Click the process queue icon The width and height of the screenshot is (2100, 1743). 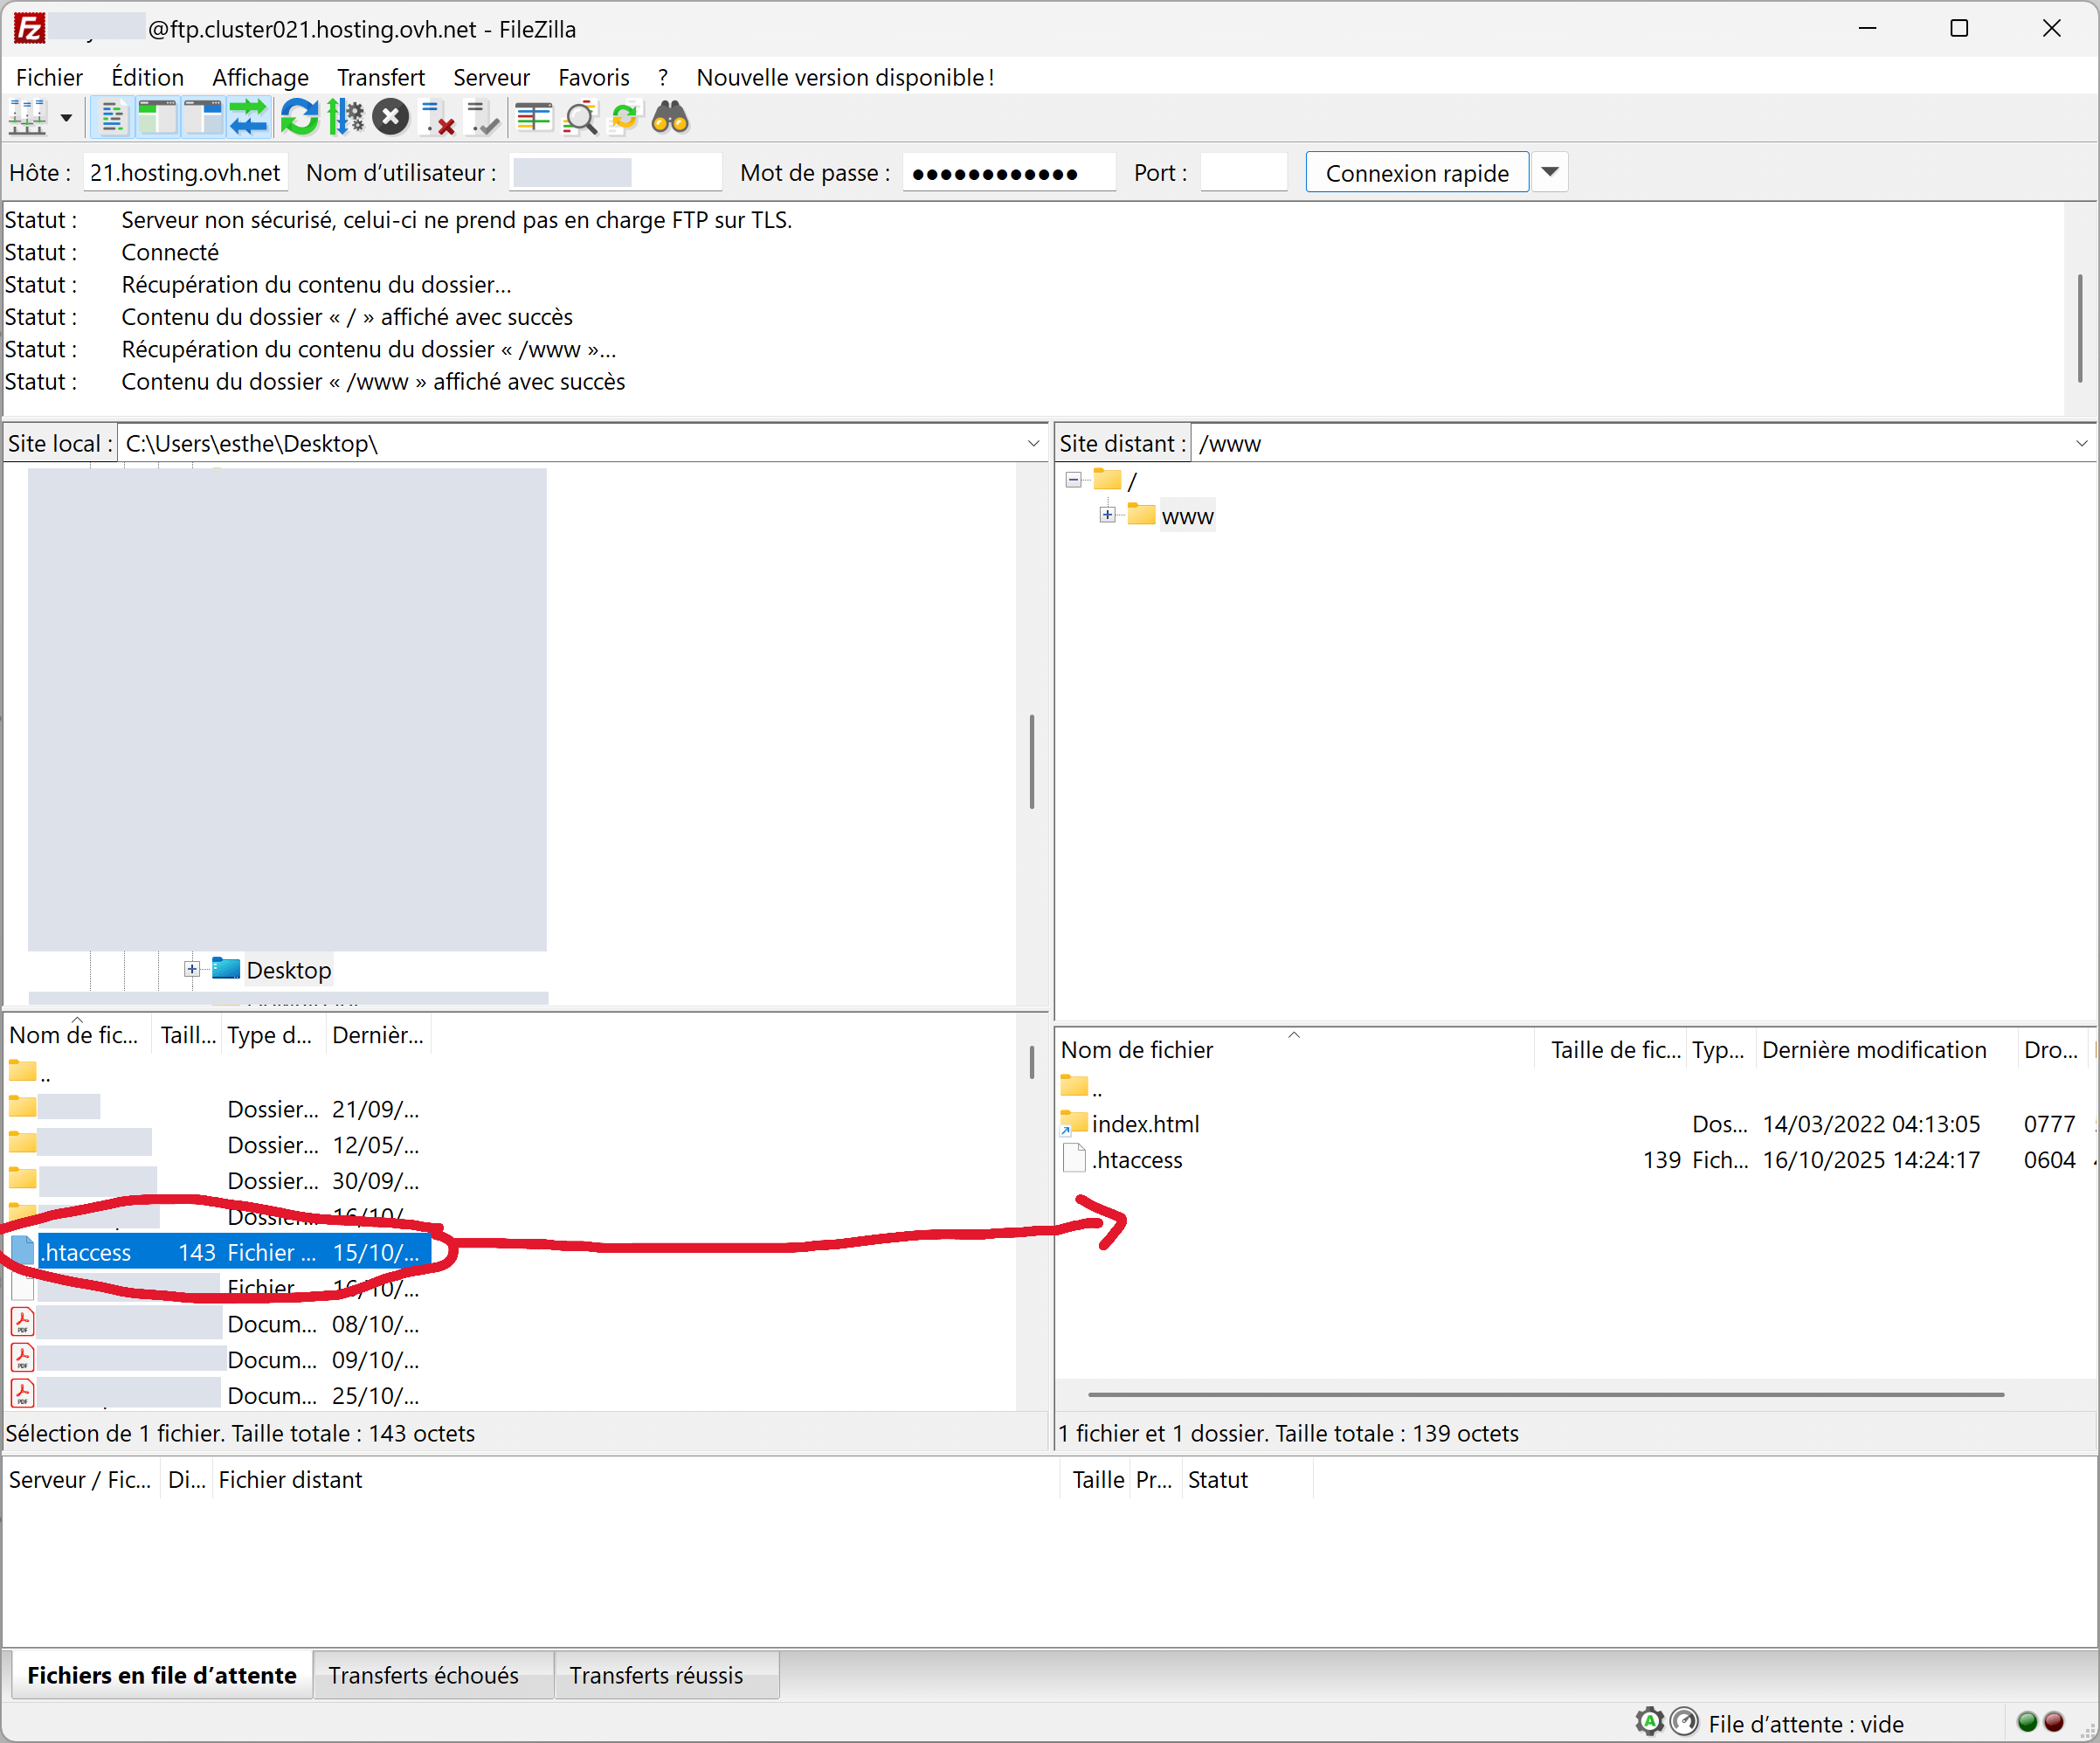[x=345, y=118]
